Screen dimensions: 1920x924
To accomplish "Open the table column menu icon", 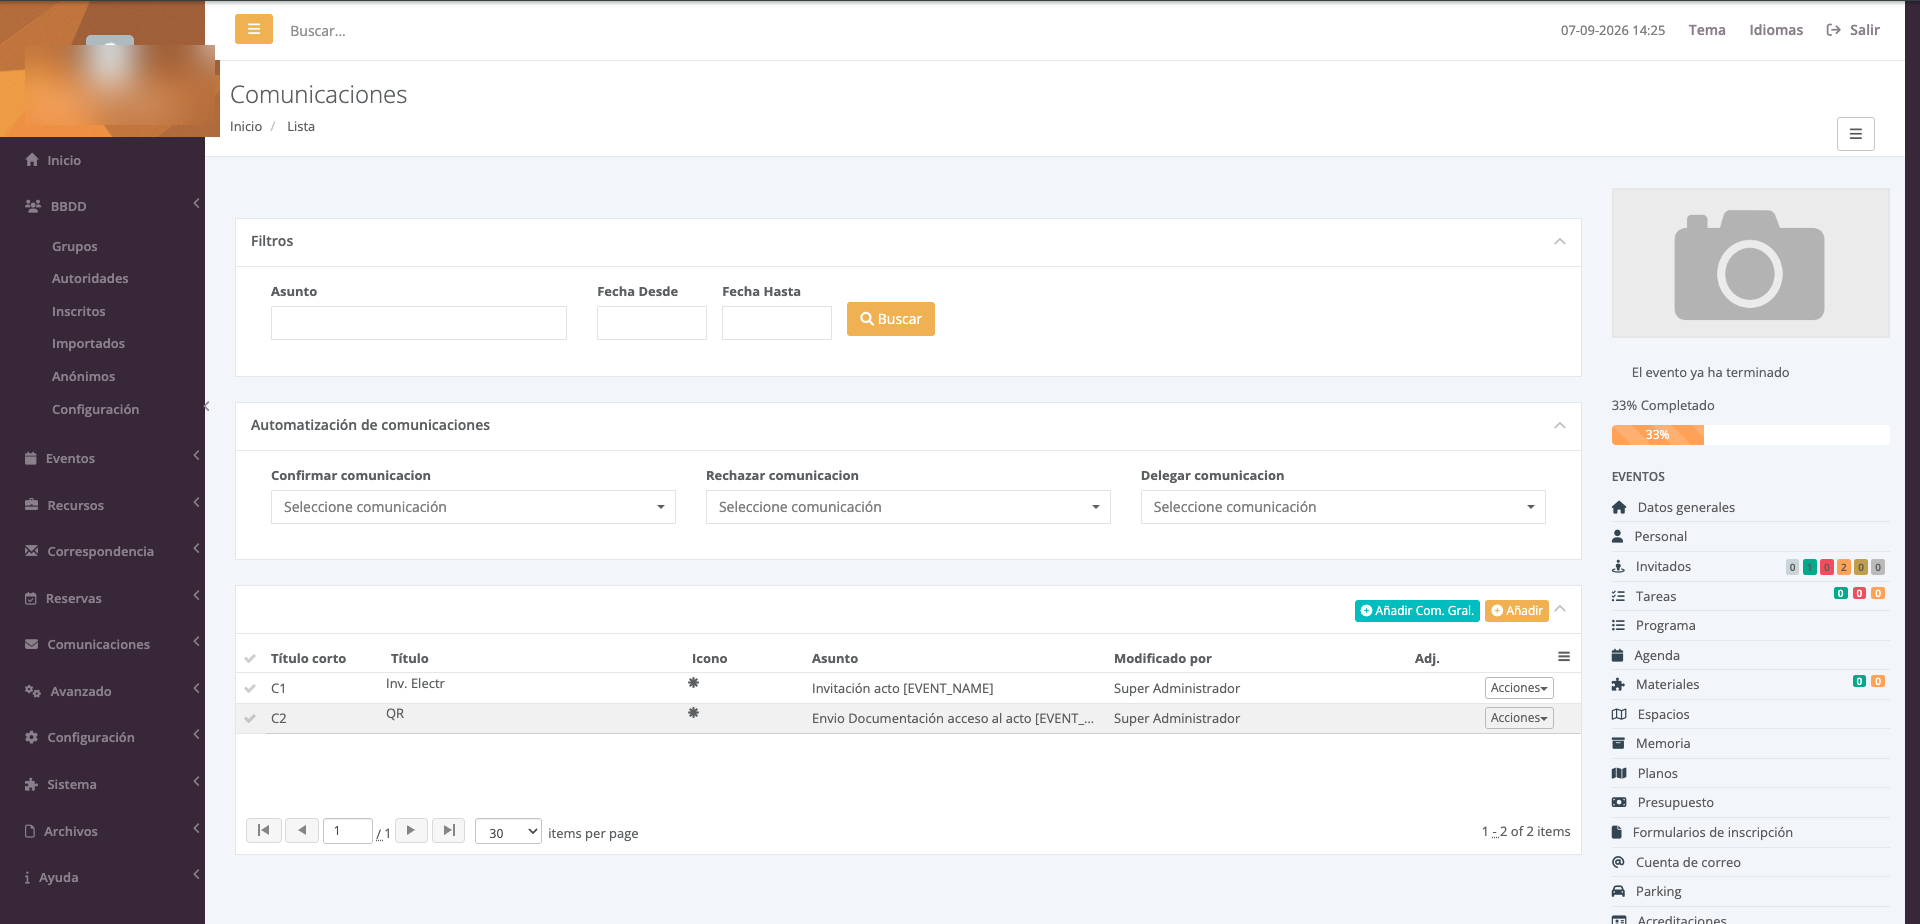I will pos(1564,657).
